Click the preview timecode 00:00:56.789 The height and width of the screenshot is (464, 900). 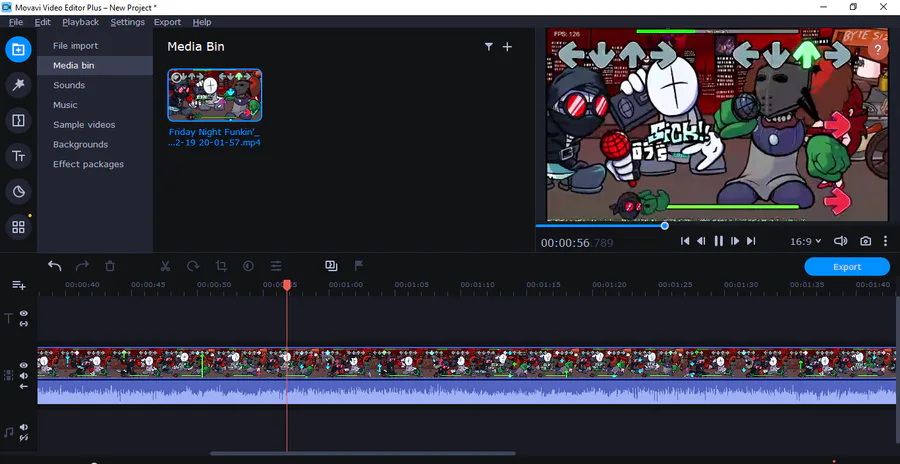click(x=577, y=243)
